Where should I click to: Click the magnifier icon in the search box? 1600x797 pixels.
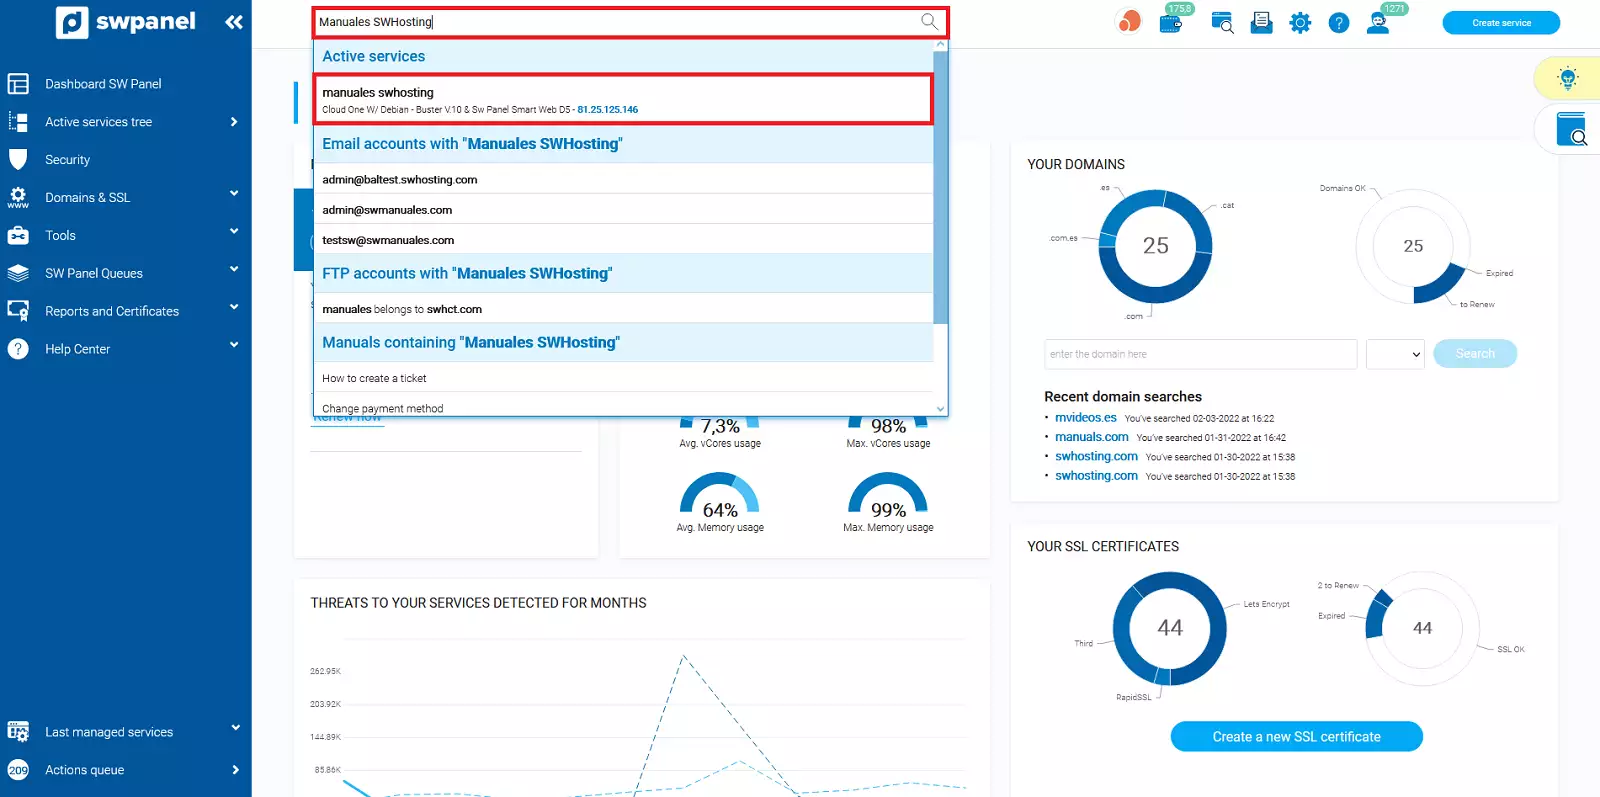tap(929, 22)
